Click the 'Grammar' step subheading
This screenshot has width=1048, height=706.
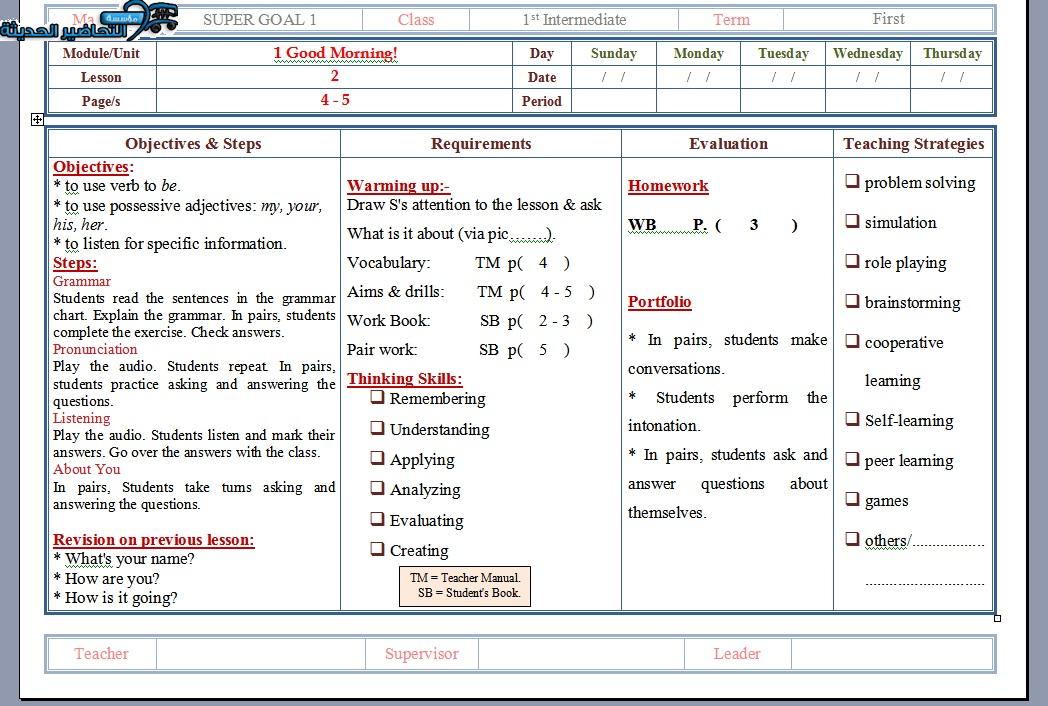tap(82, 281)
